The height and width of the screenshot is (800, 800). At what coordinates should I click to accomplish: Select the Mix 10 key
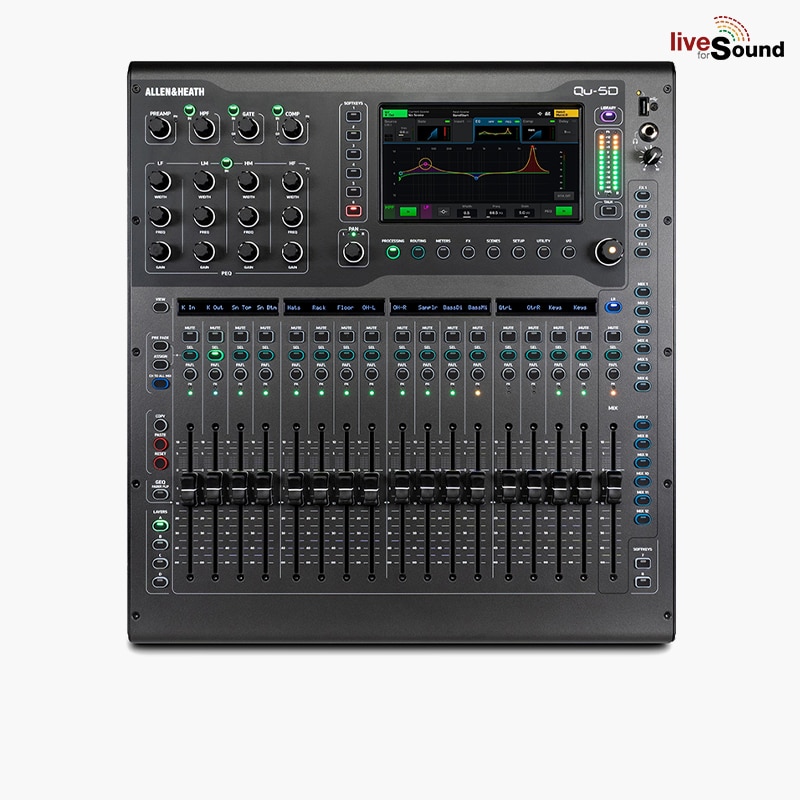(642, 482)
